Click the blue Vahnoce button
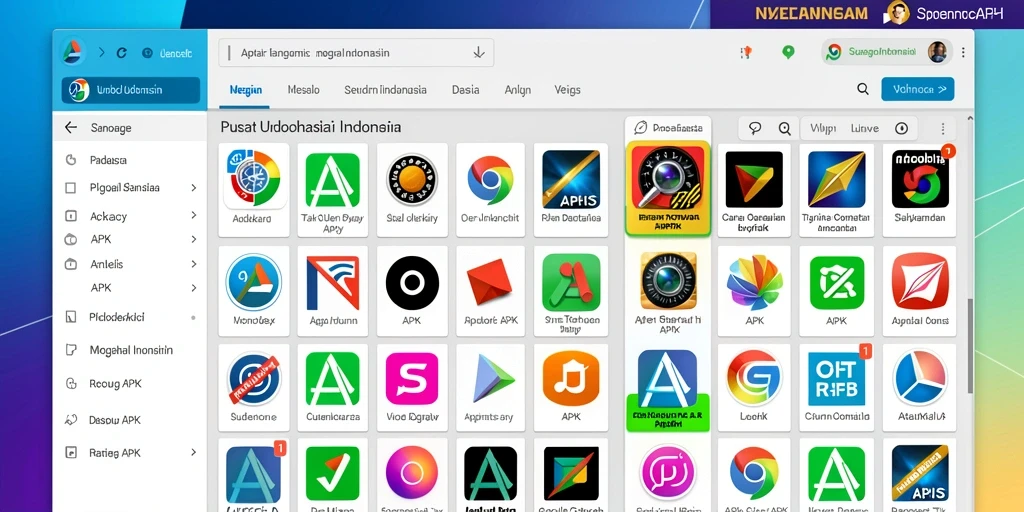This screenshot has width=1024, height=512. coord(918,89)
